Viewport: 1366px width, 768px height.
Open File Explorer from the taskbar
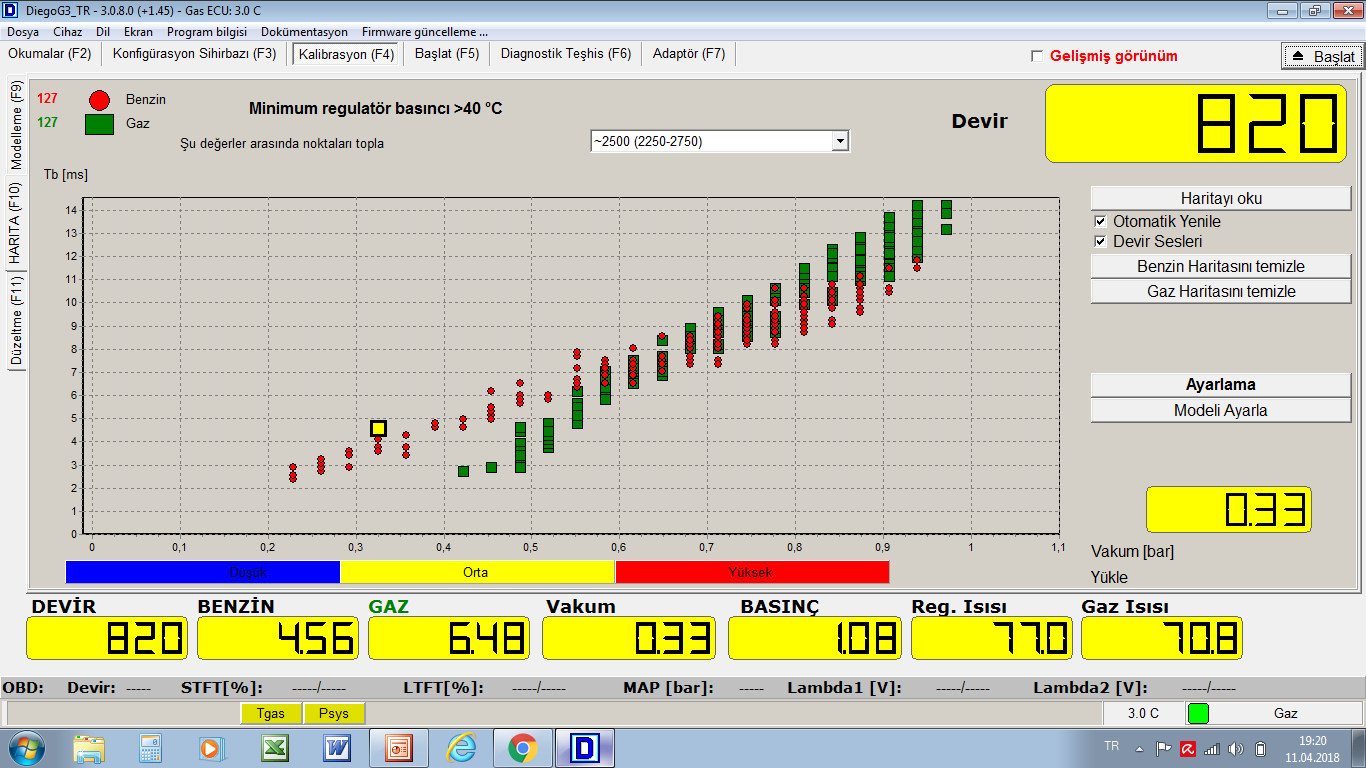coord(89,748)
